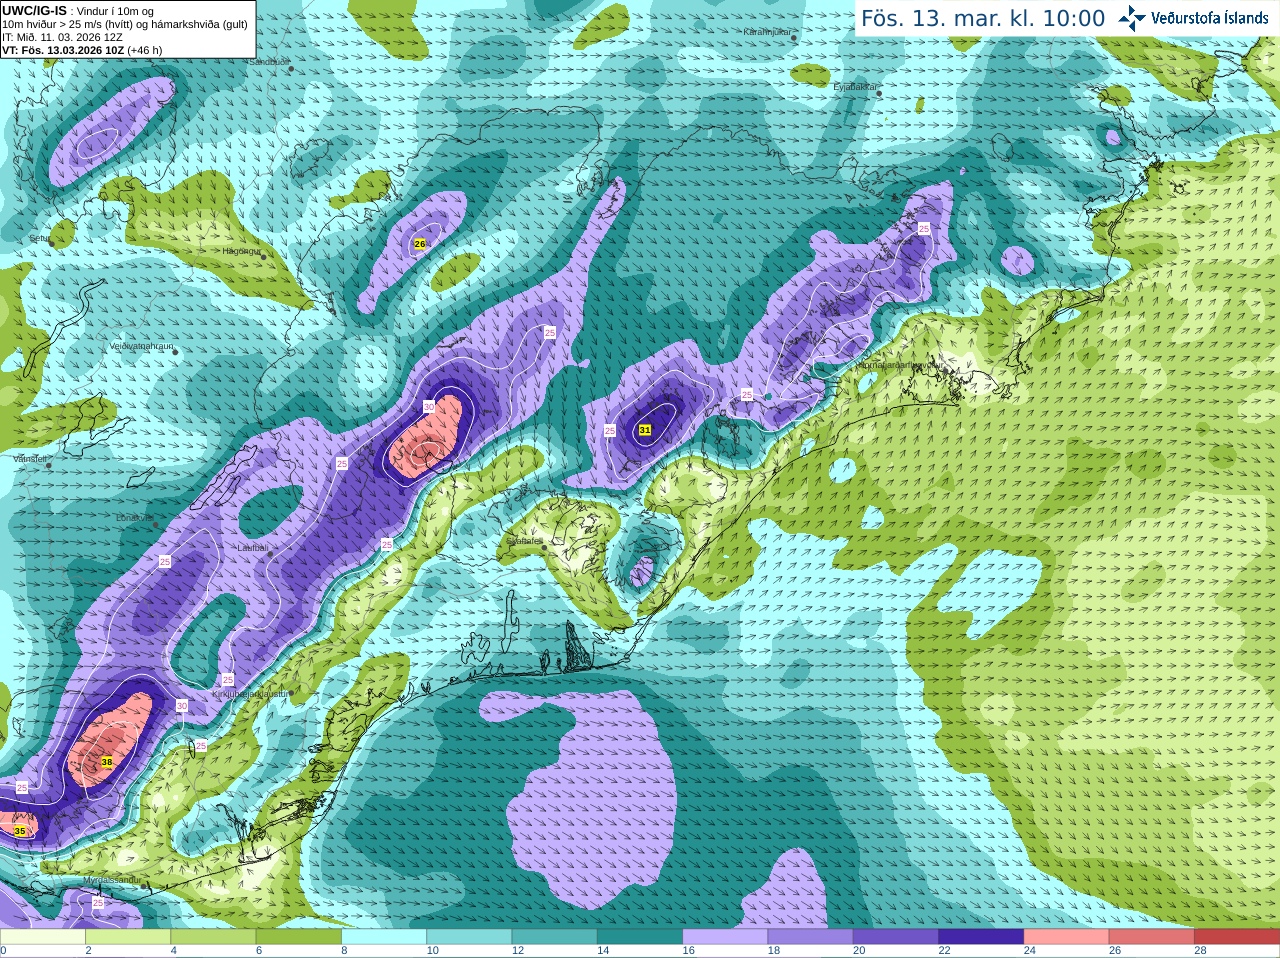Image resolution: width=1280 pixels, height=958 pixels.
Task: Click the 24–26 m/s pink swatch
Action: (x=1066, y=937)
